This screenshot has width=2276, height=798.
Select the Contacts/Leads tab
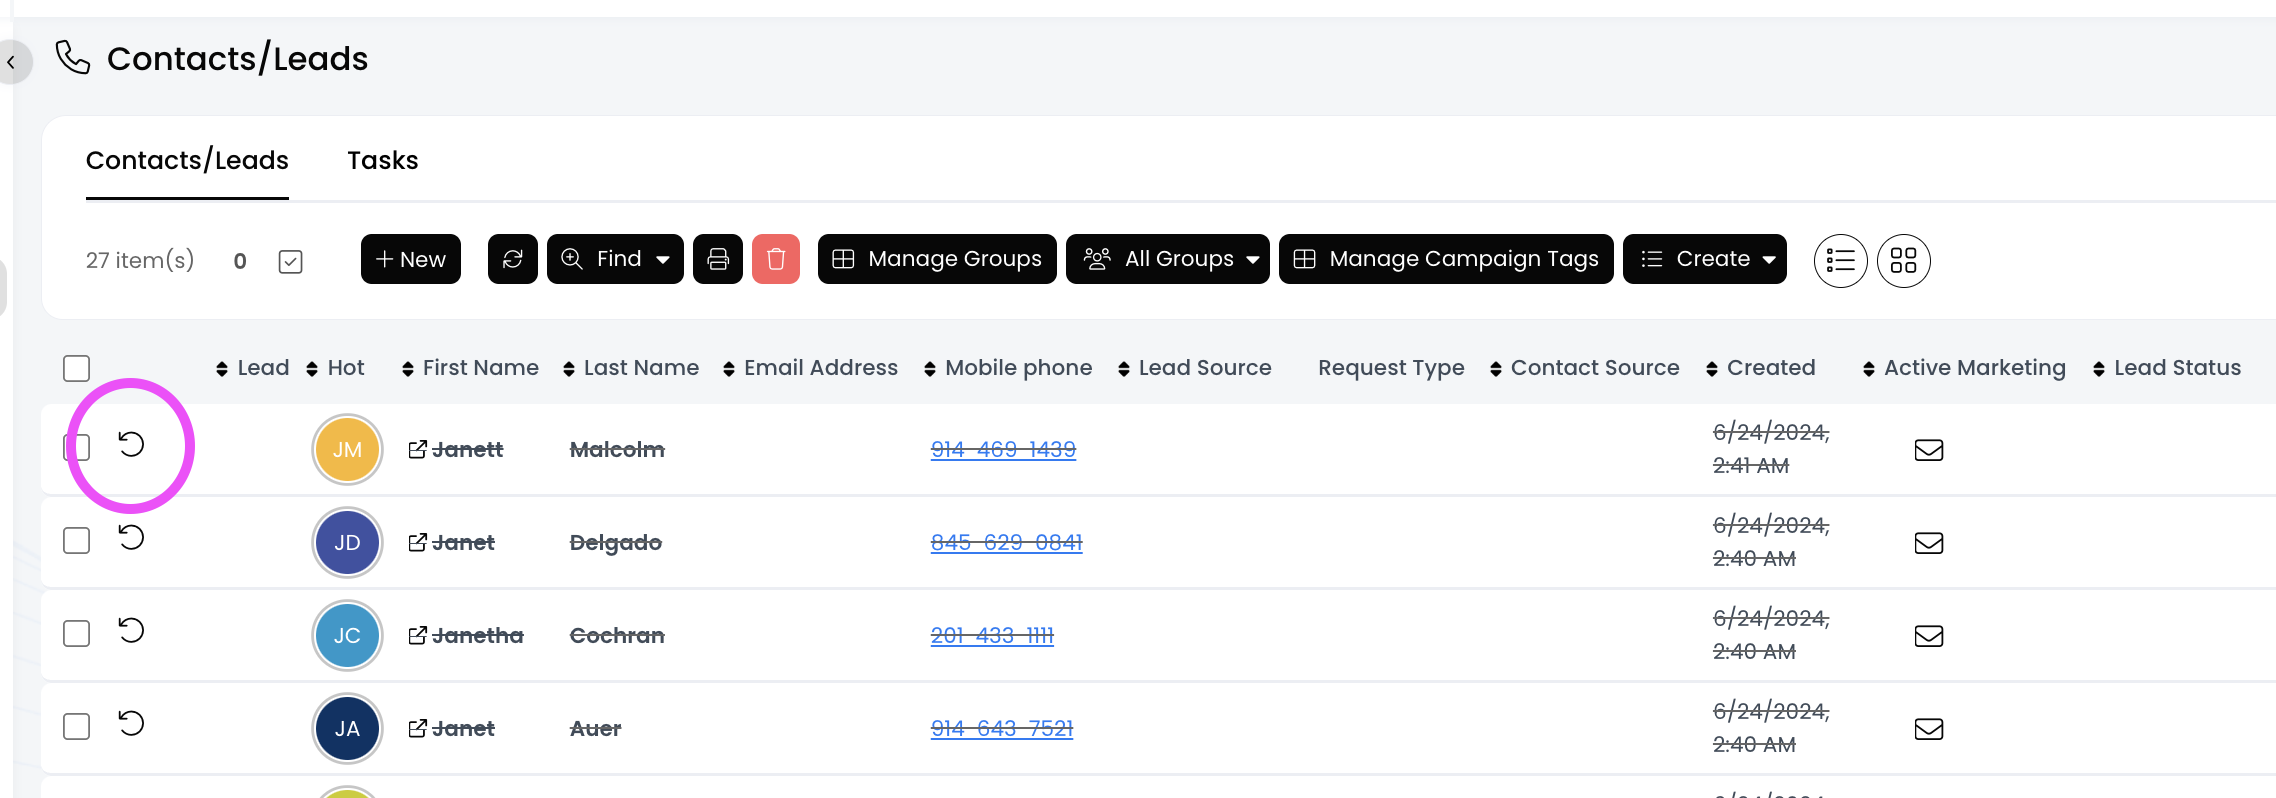click(x=187, y=161)
